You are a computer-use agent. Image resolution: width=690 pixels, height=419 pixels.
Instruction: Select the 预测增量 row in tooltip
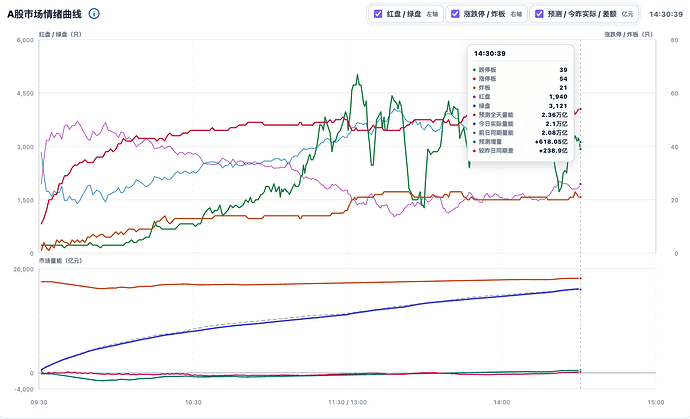[x=520, y=142]
